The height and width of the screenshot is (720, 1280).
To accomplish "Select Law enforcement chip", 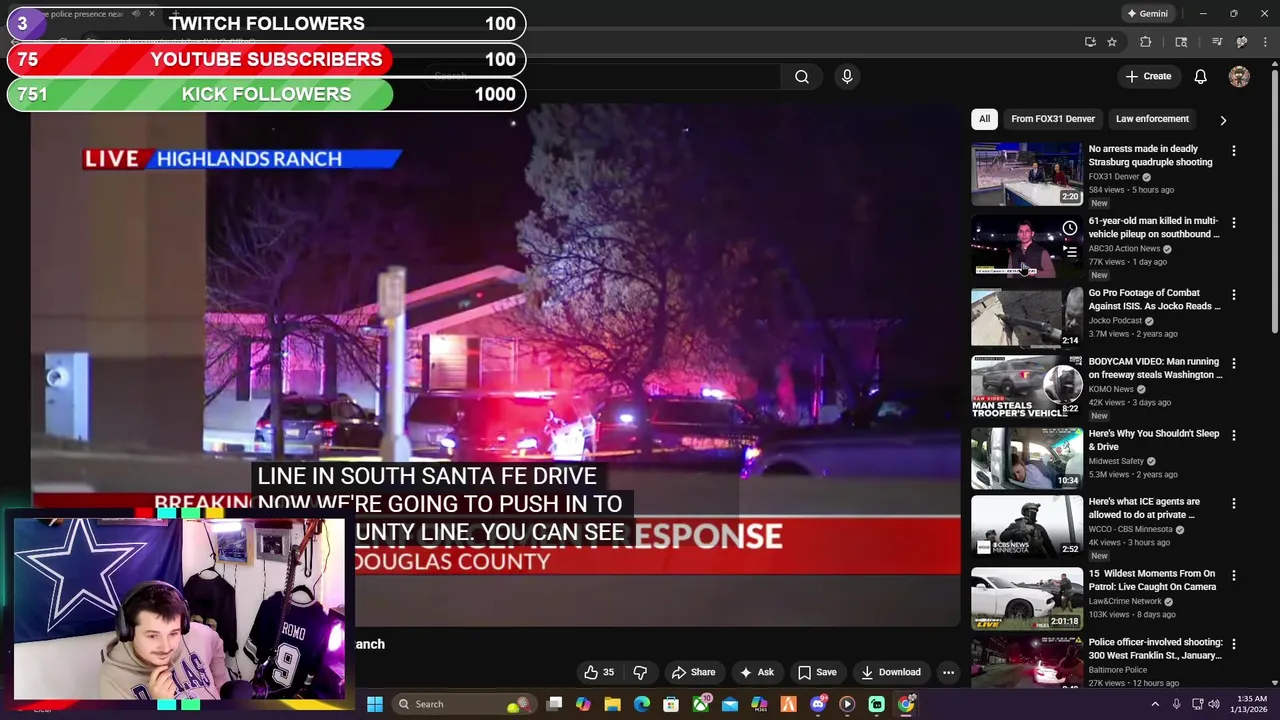I will coord(1152,119).
